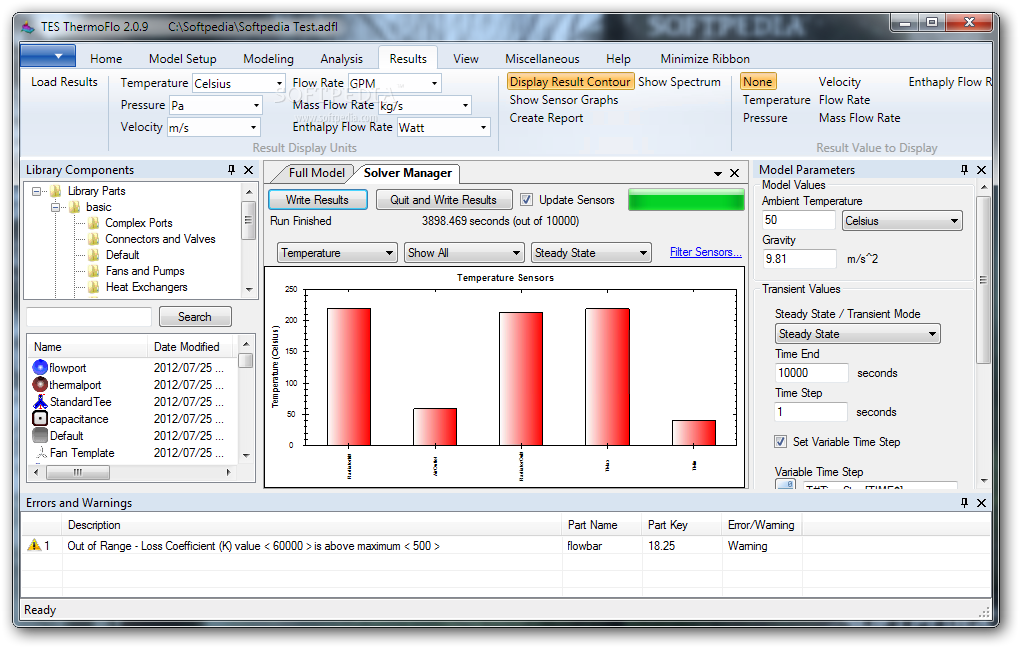Toggle the Update Sensors checkbox
The height and width of the screenshot is (648, 1020).
click(526, 200)
